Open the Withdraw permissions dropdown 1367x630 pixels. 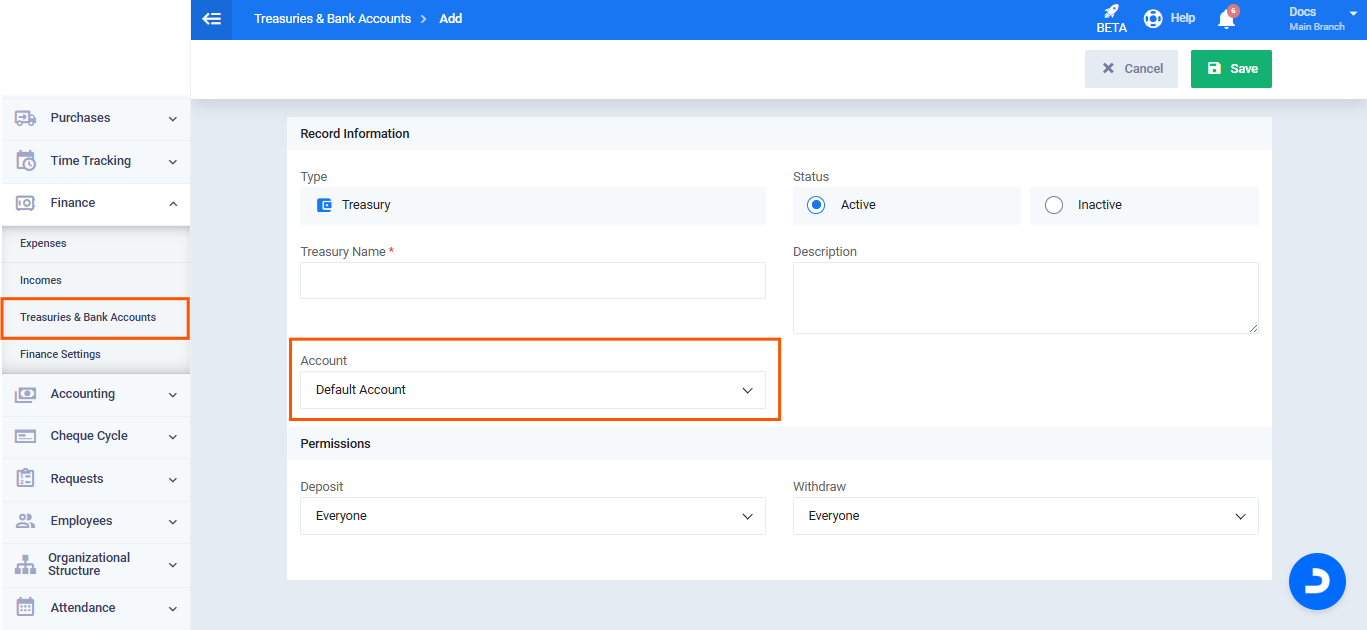click(1025, 516)
